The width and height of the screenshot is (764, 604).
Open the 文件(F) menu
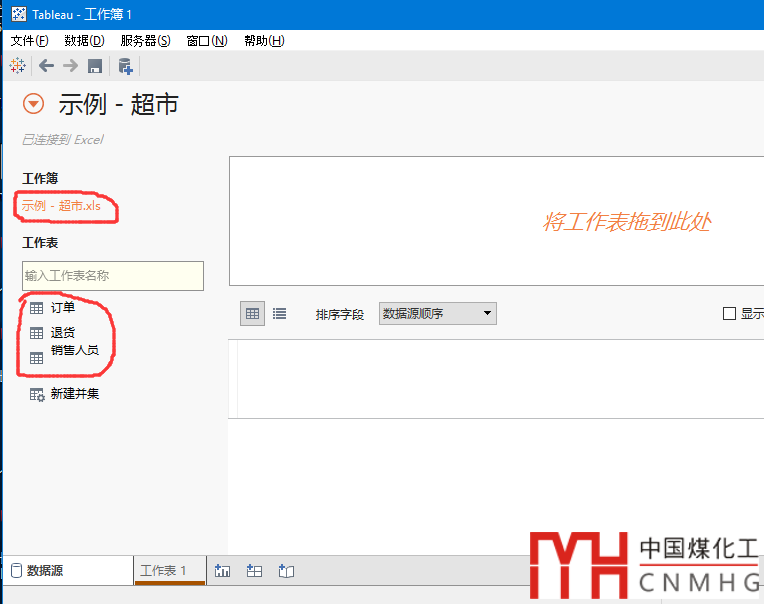(29, 41)
